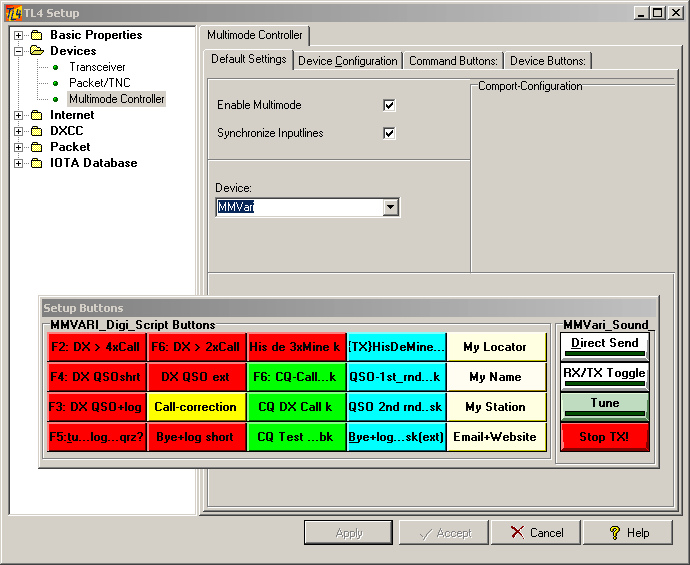
Task: Click the My Name button
Action: tap(496, 377)
